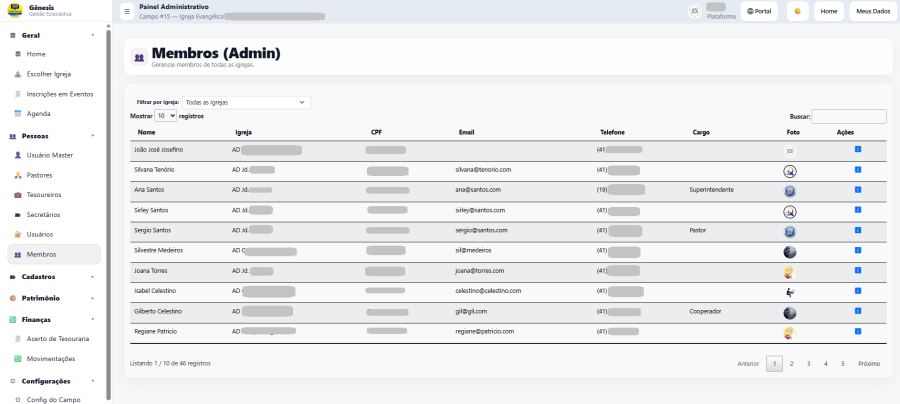Click the action icon for Silvana Tenório

[x=858, y=169]
